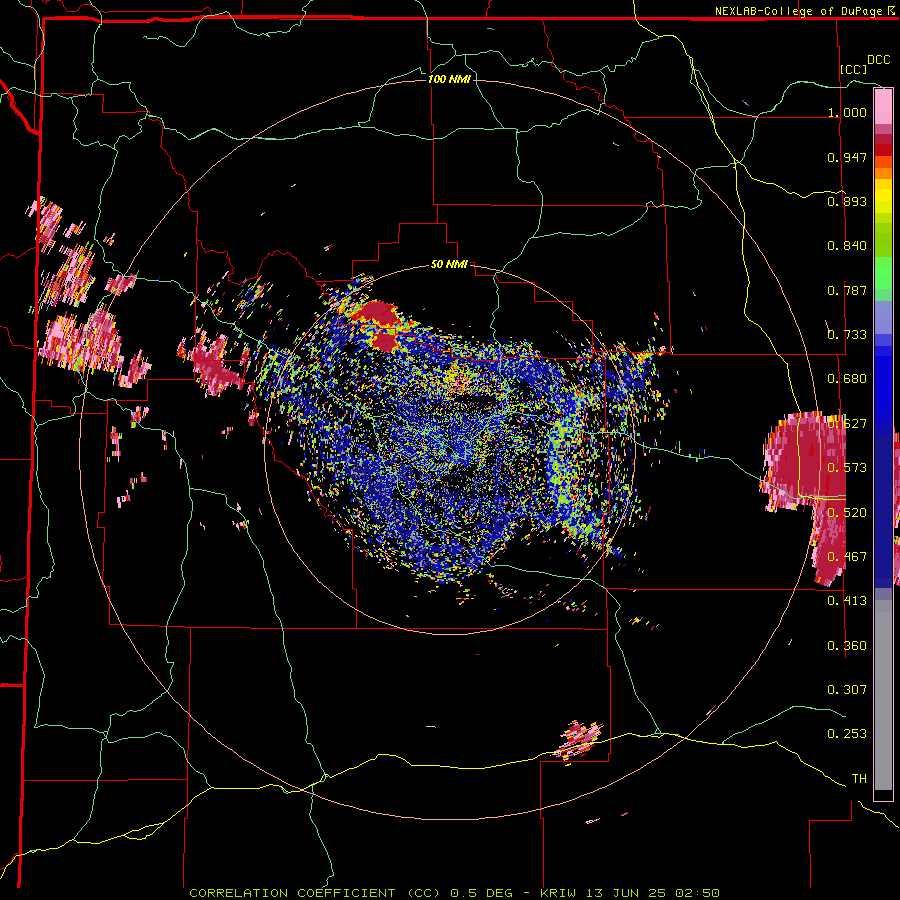Pick the bright green color bar segment
The image size is (900, 900).
[x=883, y=273]
